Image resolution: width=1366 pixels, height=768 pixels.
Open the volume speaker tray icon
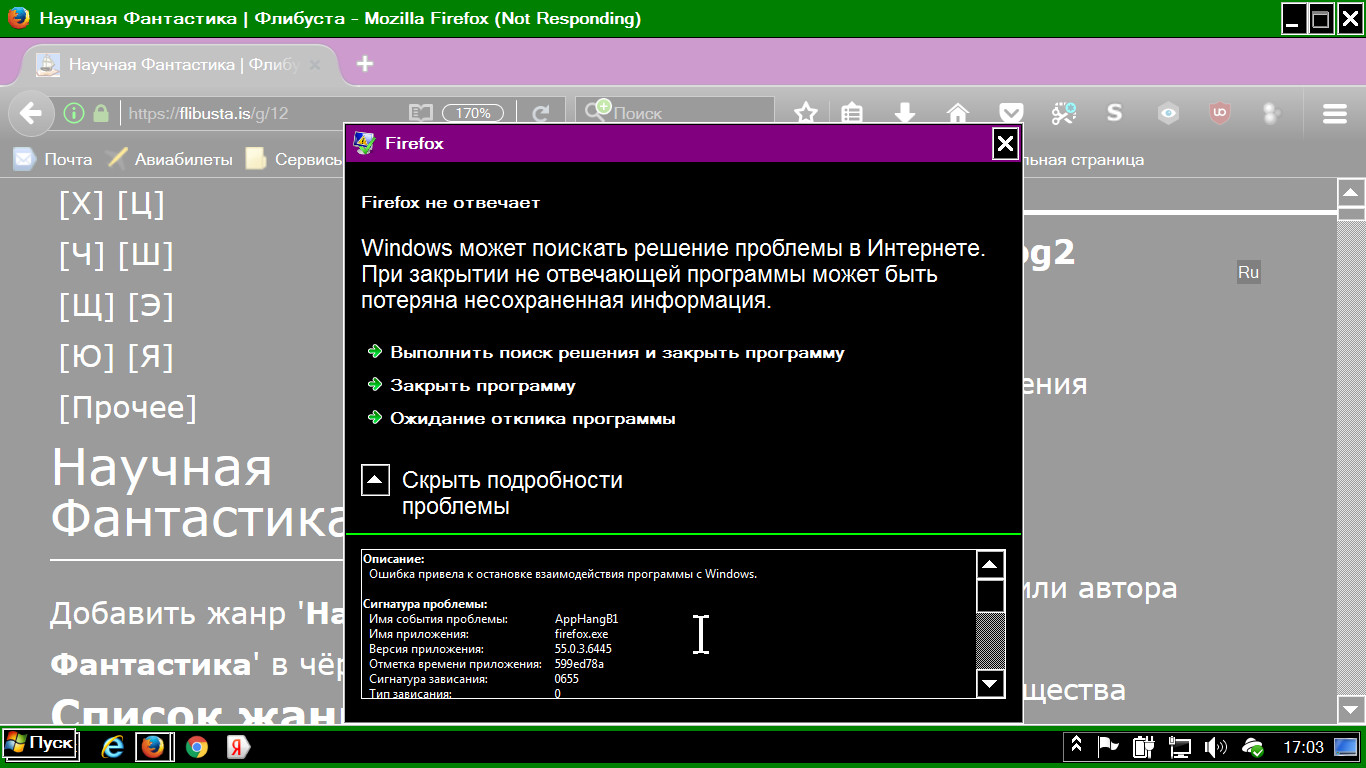1216,746
